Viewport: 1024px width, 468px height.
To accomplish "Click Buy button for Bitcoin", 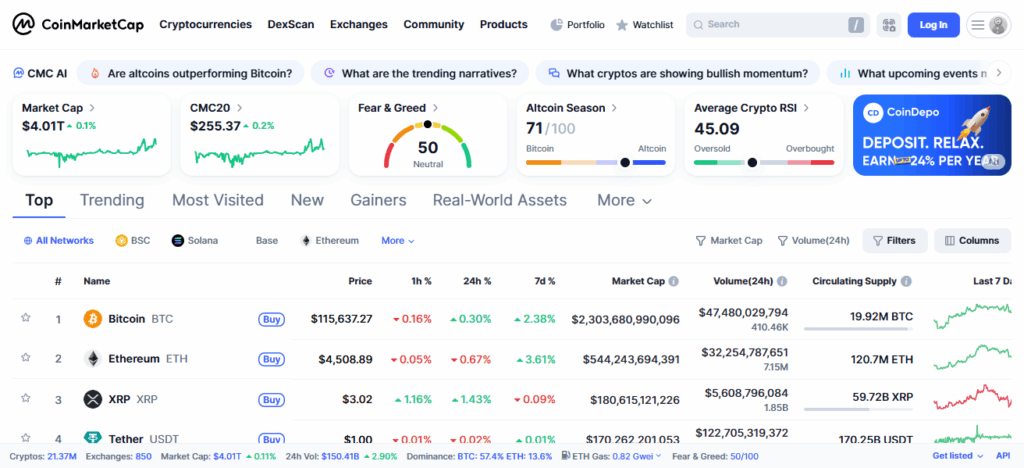I will pos(272,319).
